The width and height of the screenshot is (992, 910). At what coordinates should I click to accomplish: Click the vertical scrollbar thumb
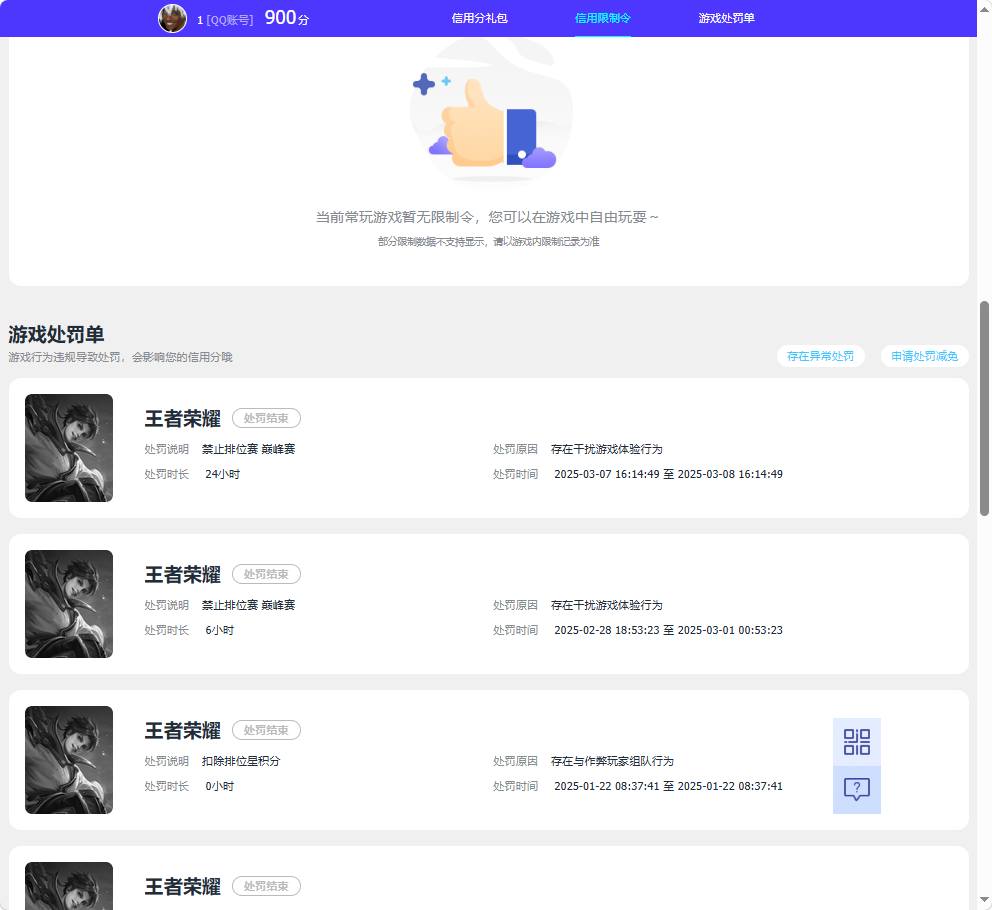(984, 409)
